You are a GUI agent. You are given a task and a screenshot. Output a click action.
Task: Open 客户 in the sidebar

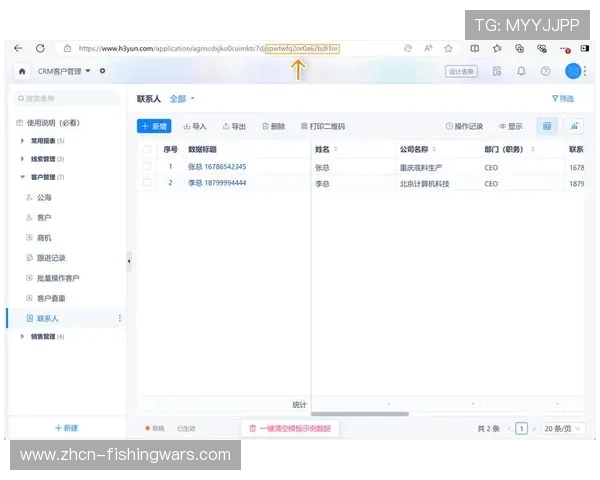pos(44,218)
